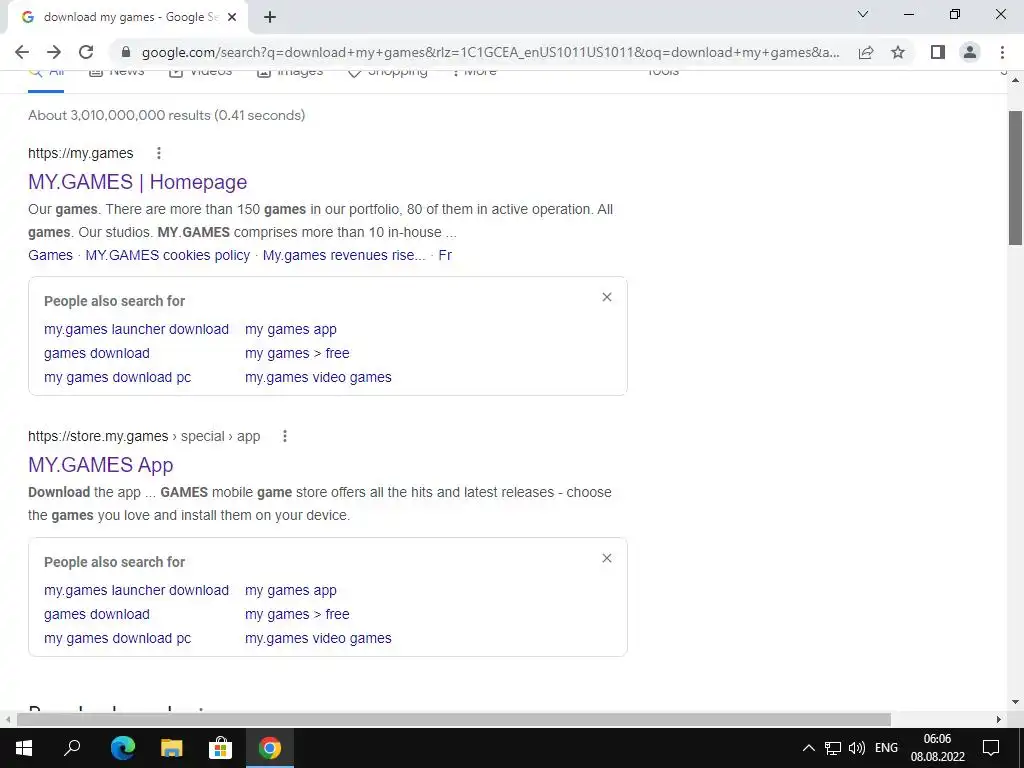Search 'games download' in first suggestion box
Viewport: 1024px width, 768px height.
97,353
